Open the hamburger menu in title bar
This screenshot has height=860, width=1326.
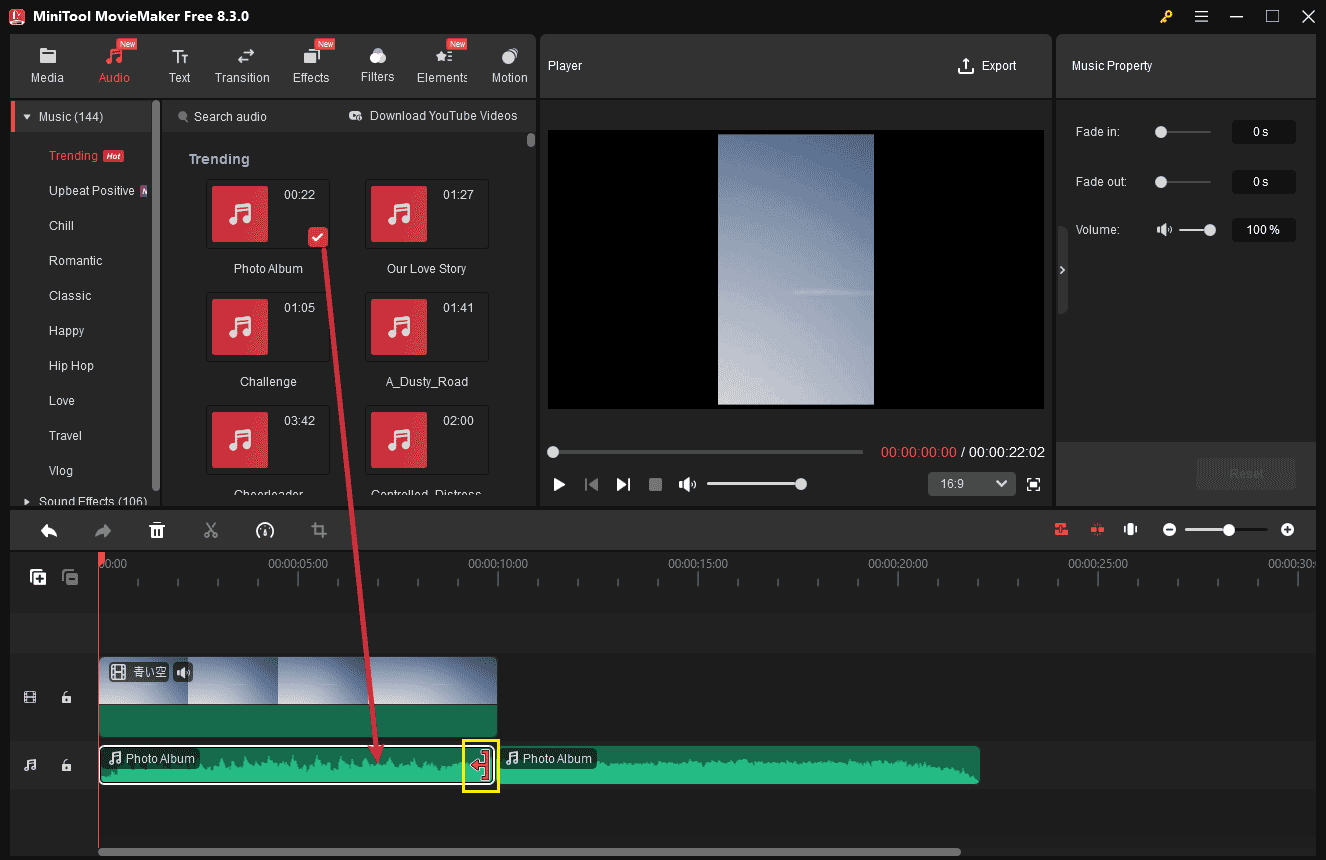(1201, 16)
